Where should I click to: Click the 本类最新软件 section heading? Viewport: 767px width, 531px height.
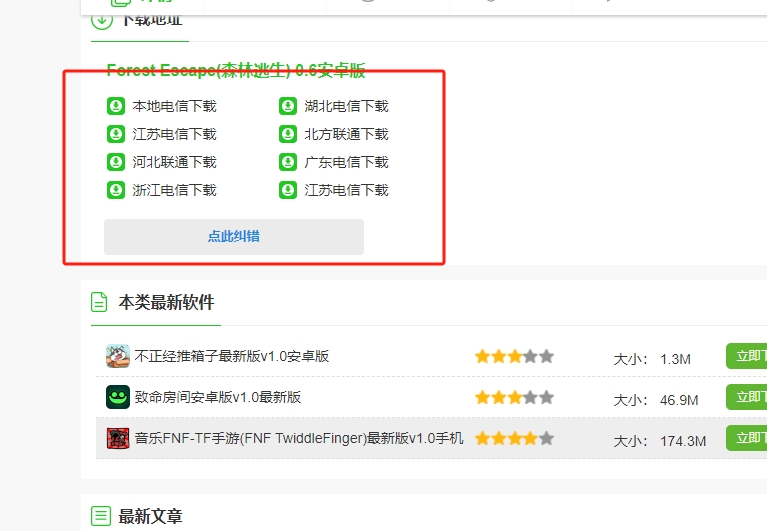pyautogui.click(x=166, y=302)
